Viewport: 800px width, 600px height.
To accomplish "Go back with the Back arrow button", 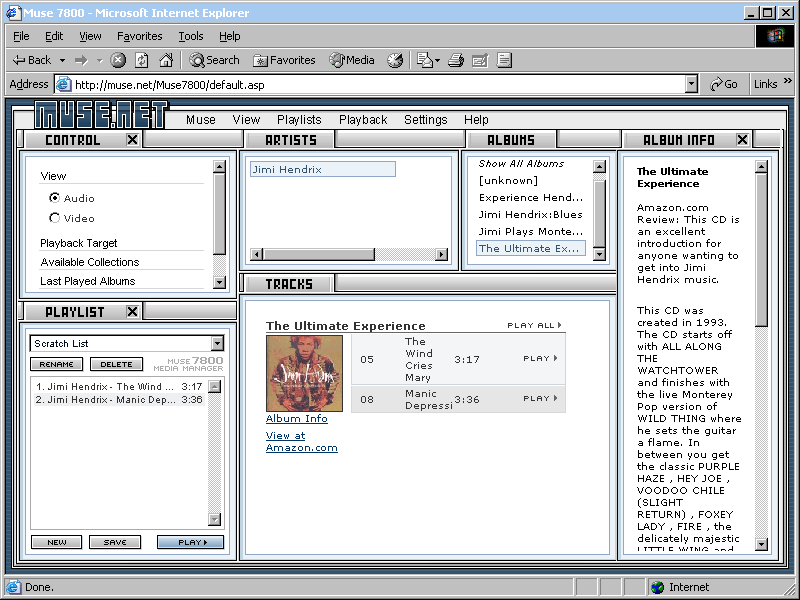I will [x=32, y=60].
